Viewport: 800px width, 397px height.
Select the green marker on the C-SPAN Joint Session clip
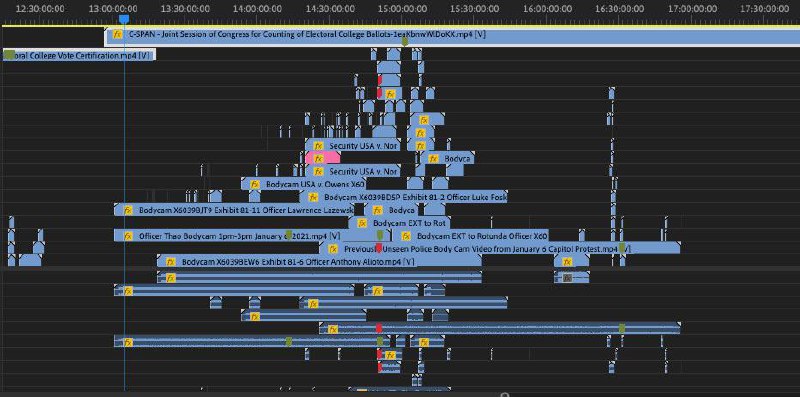405,41
